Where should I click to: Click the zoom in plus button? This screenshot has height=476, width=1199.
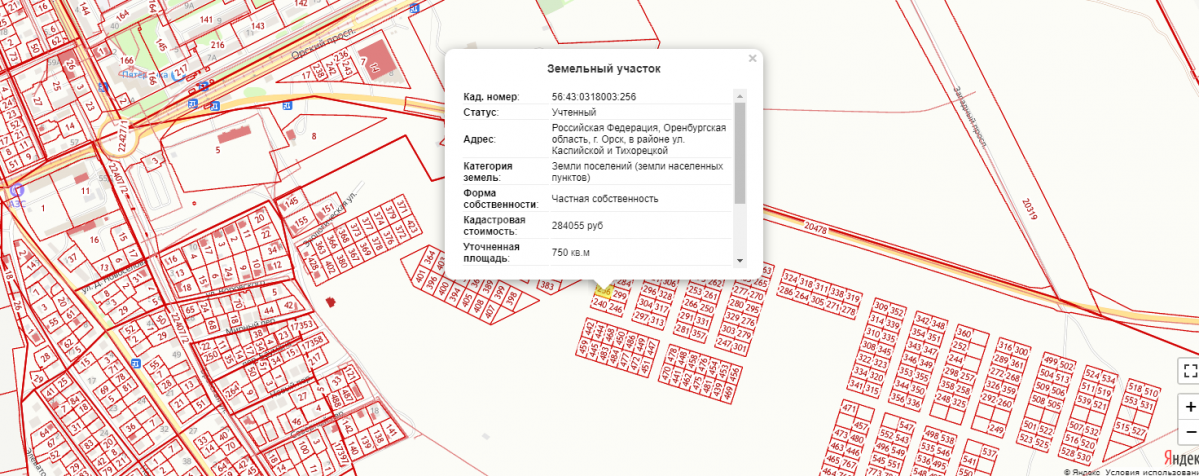pos(1189,408)
